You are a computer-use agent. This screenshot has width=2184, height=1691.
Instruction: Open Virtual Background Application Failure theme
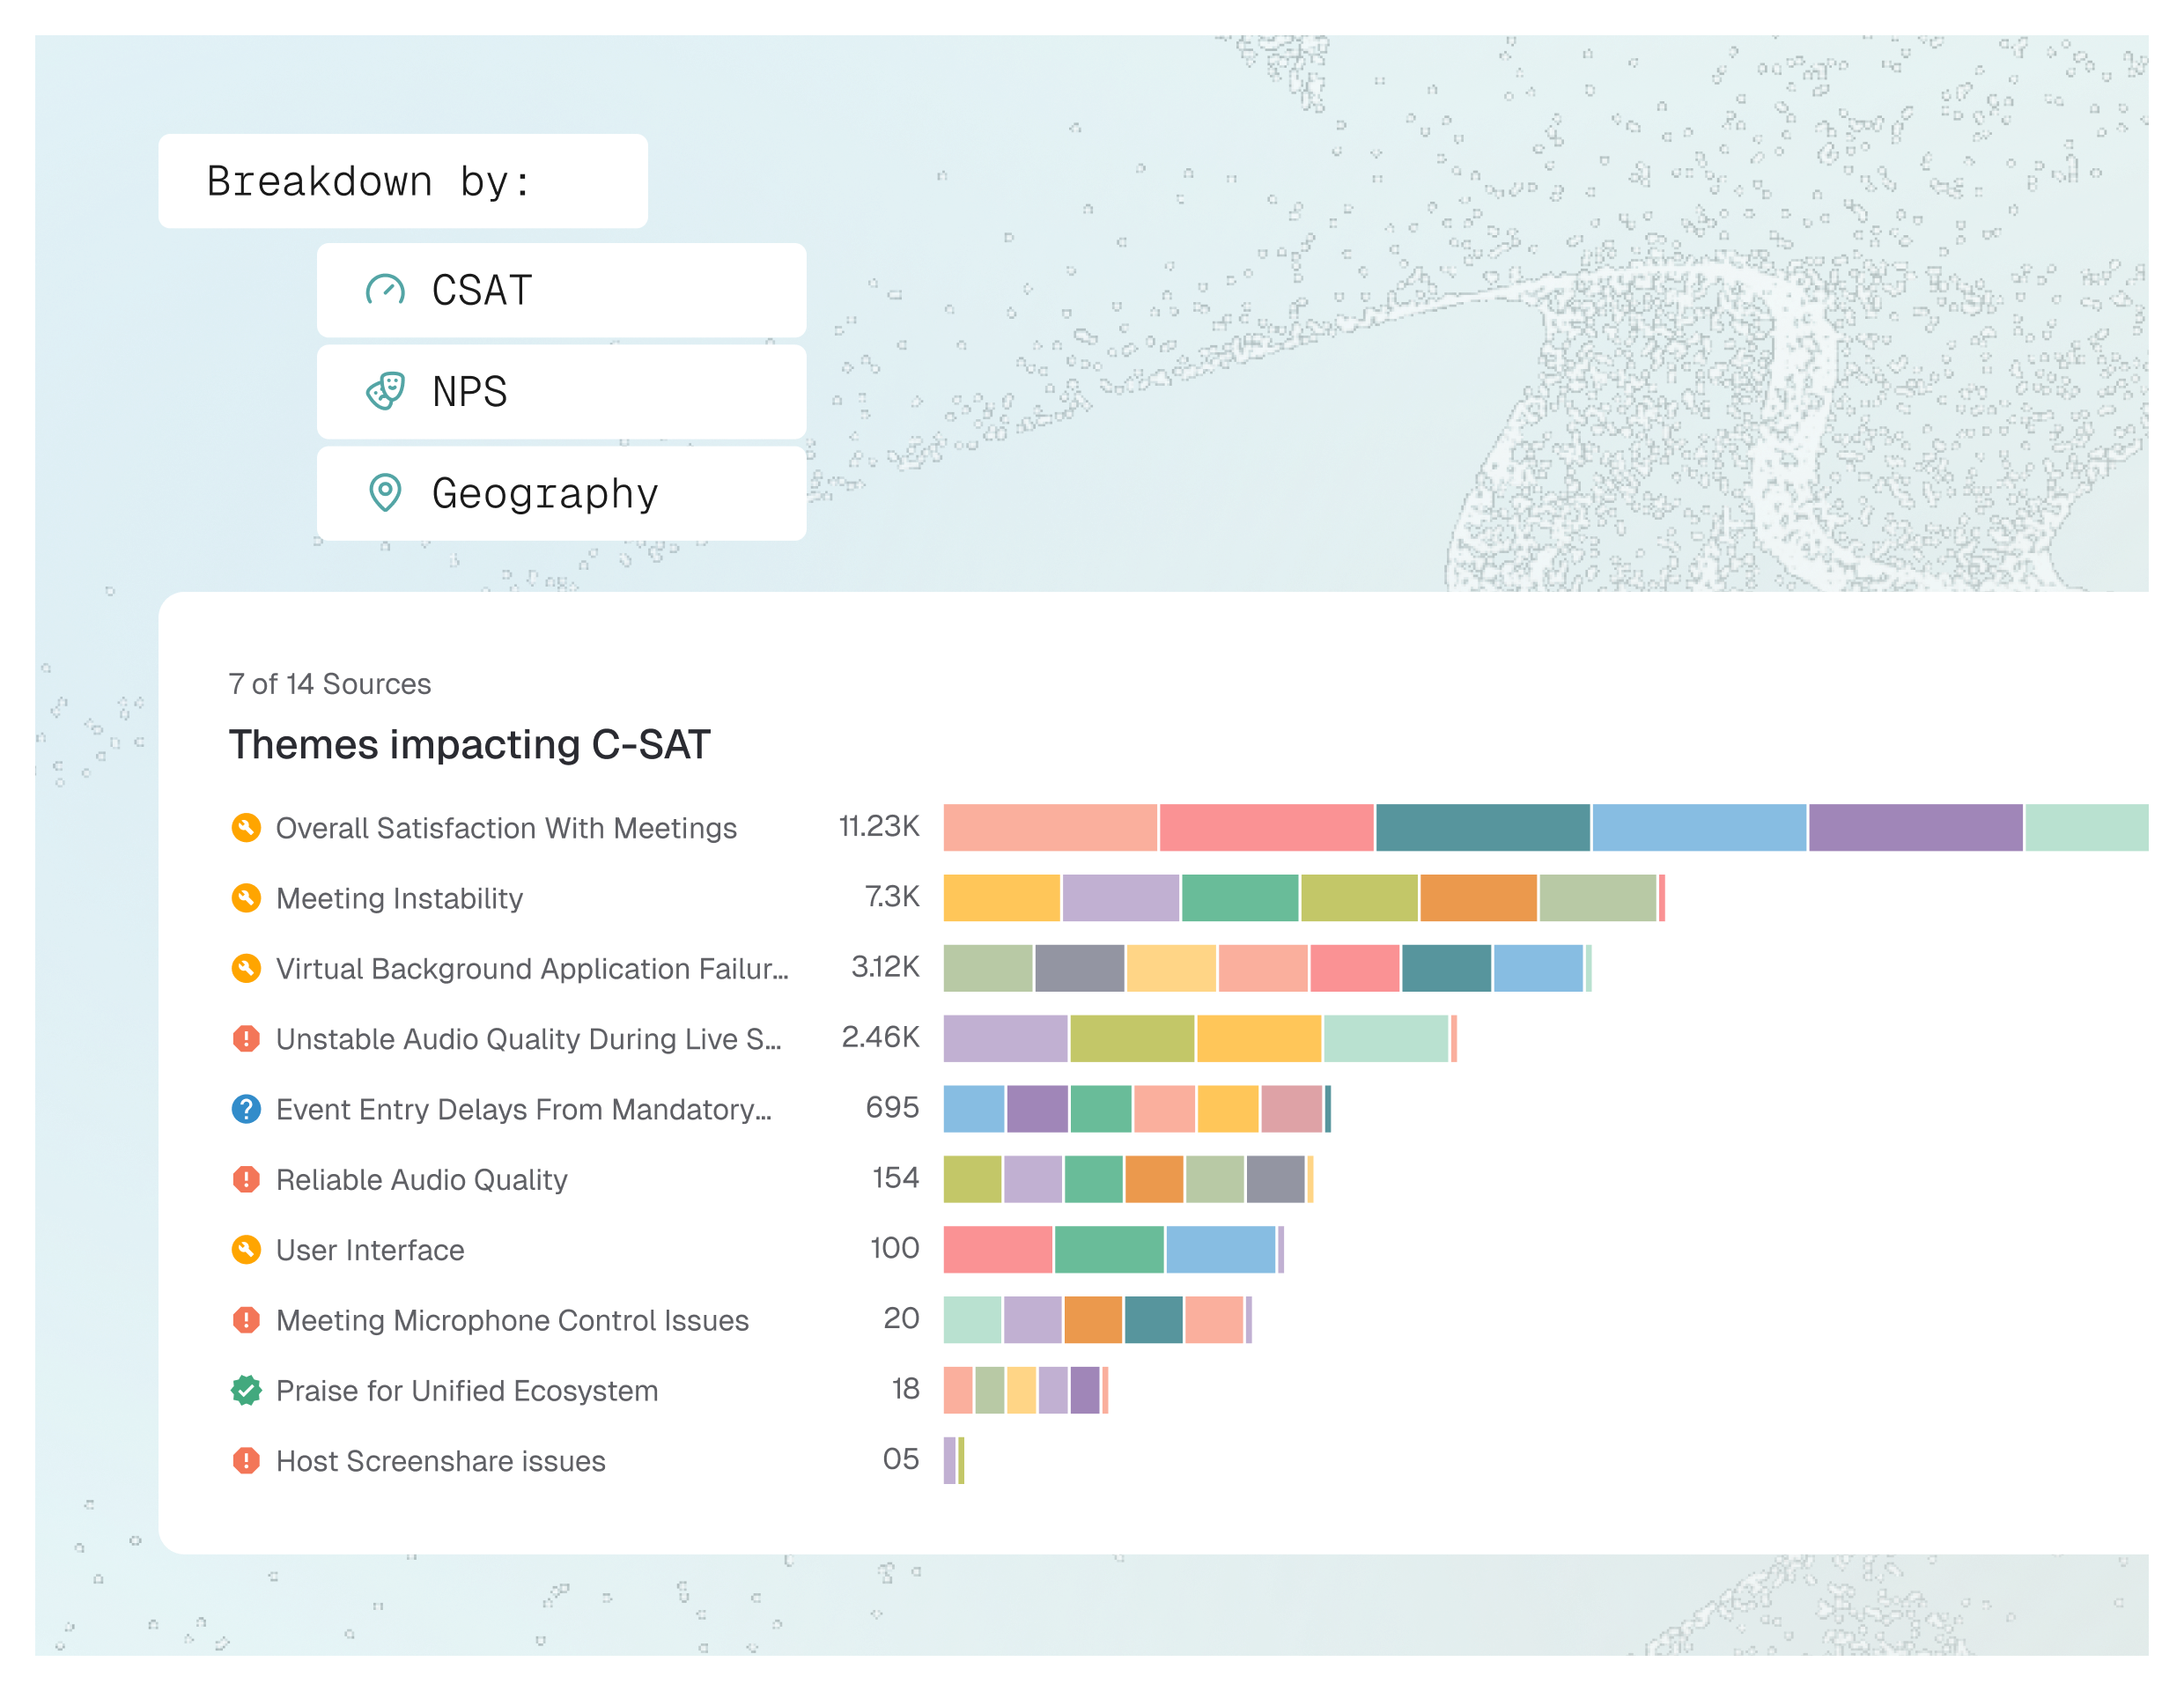point(532,968)
